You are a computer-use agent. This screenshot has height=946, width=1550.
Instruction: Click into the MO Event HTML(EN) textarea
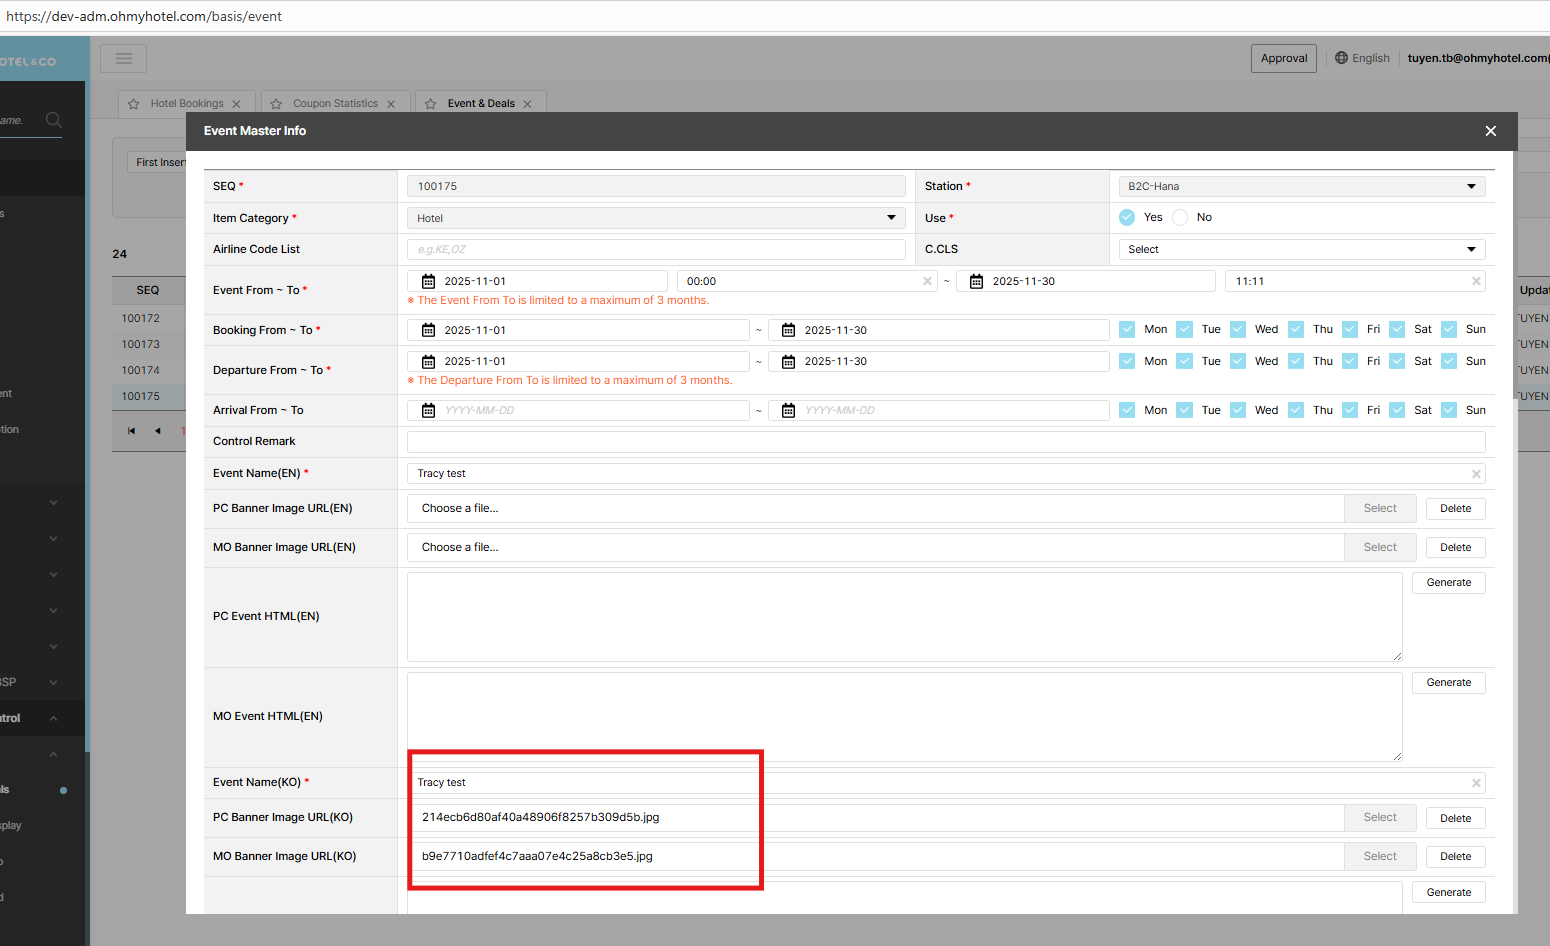tap(904, 717)
